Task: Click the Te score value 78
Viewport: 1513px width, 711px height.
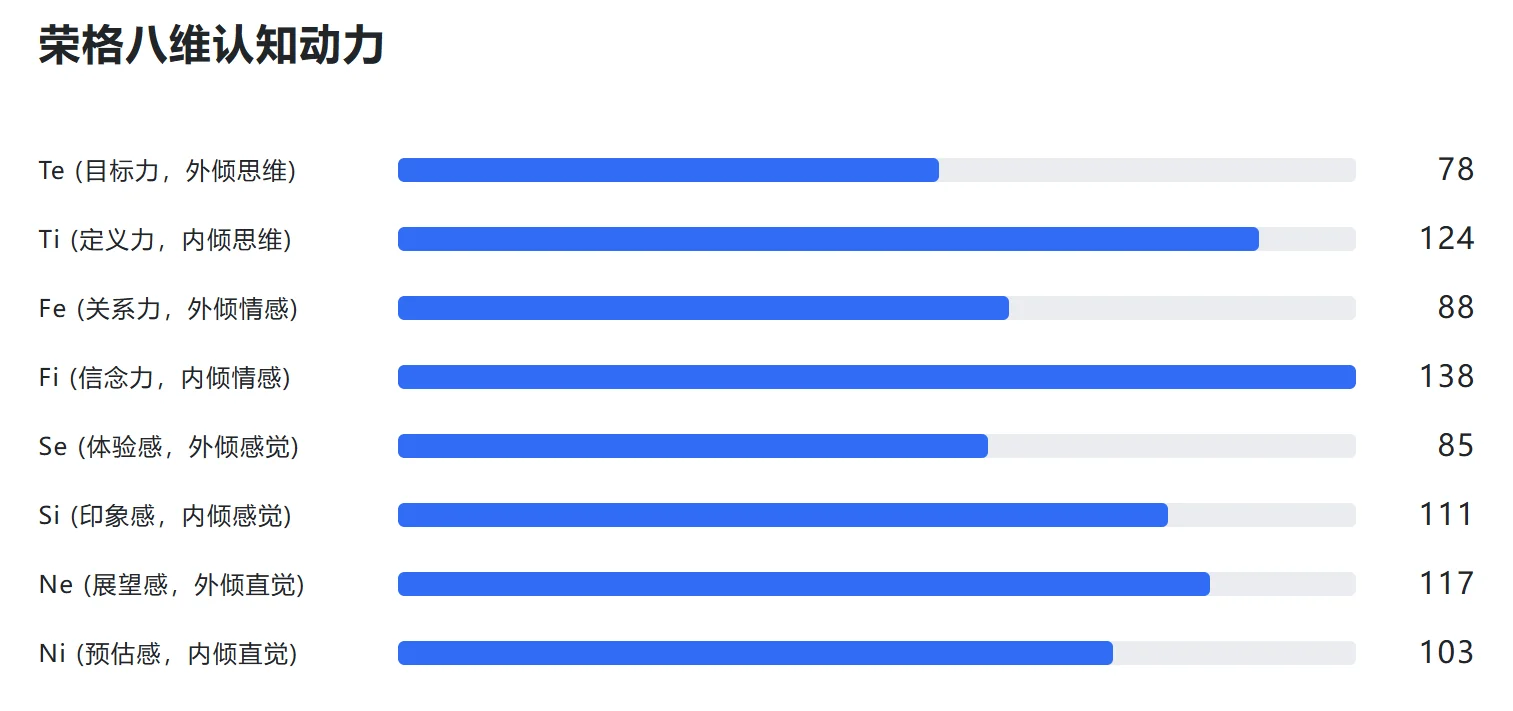Action: (1456, 170)
